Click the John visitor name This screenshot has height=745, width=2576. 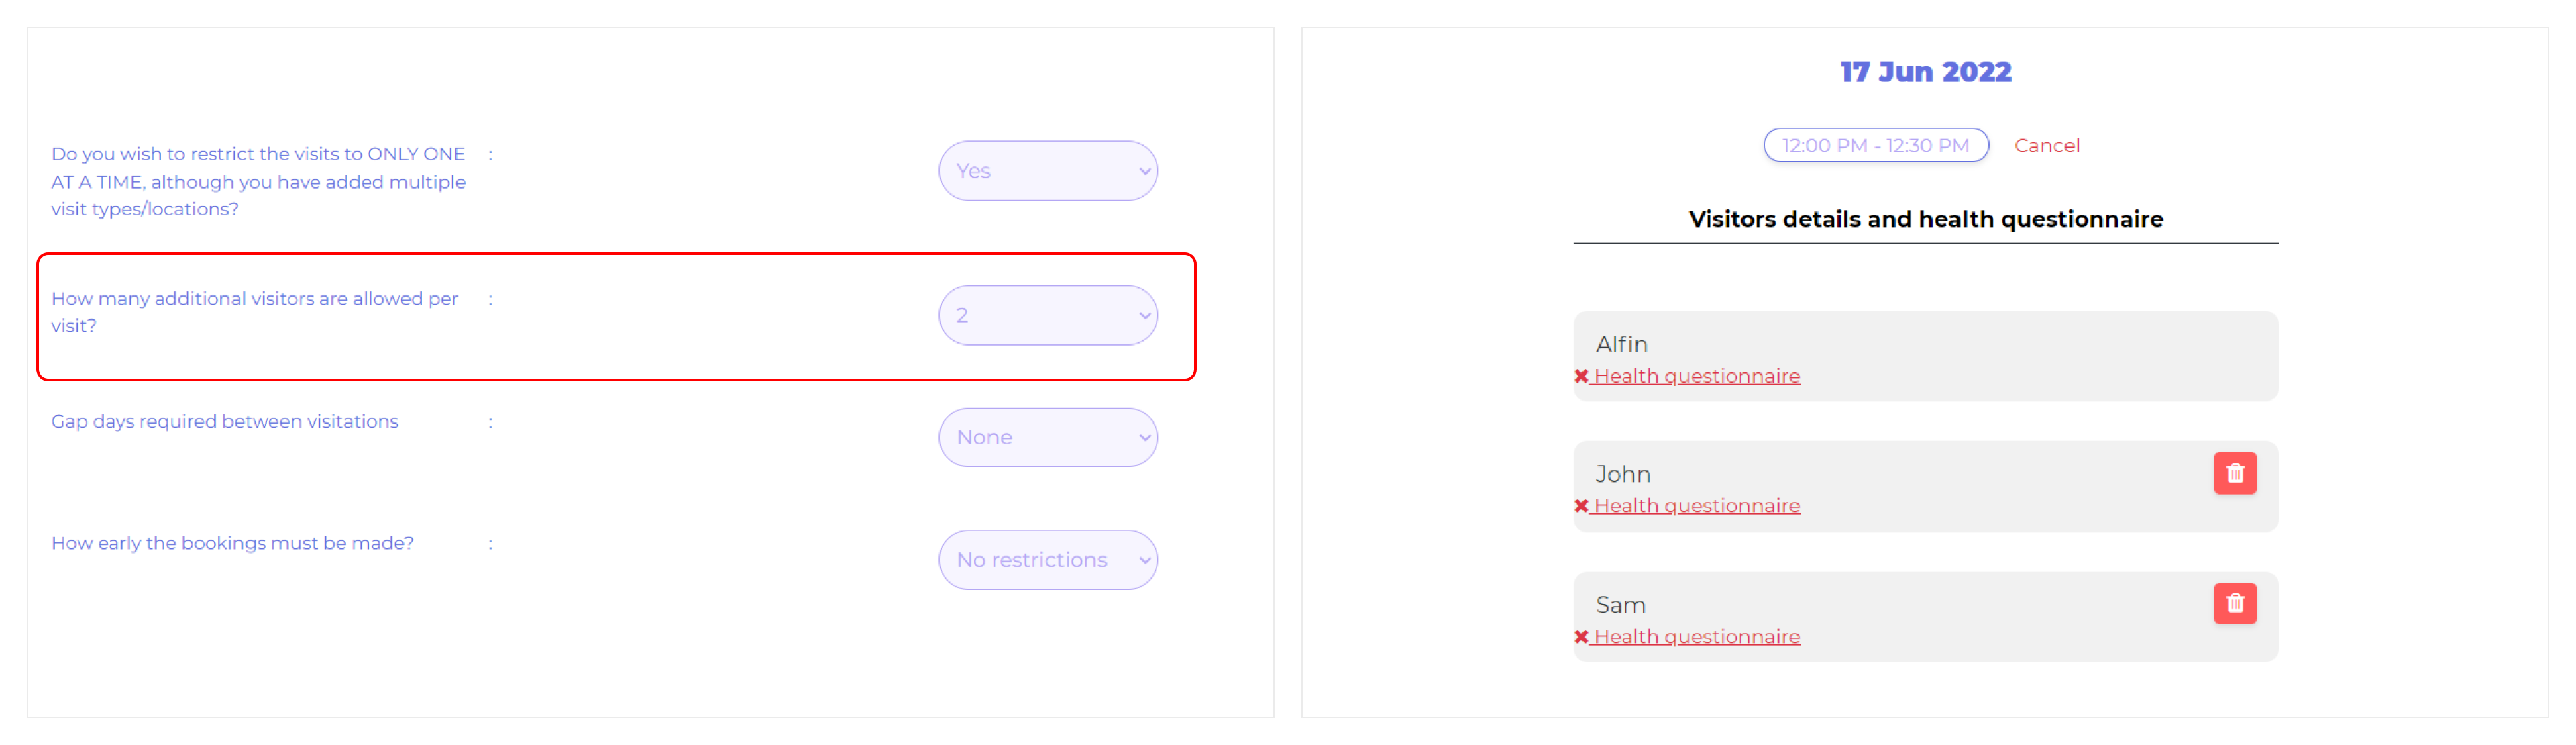[x=1622, y=474]
